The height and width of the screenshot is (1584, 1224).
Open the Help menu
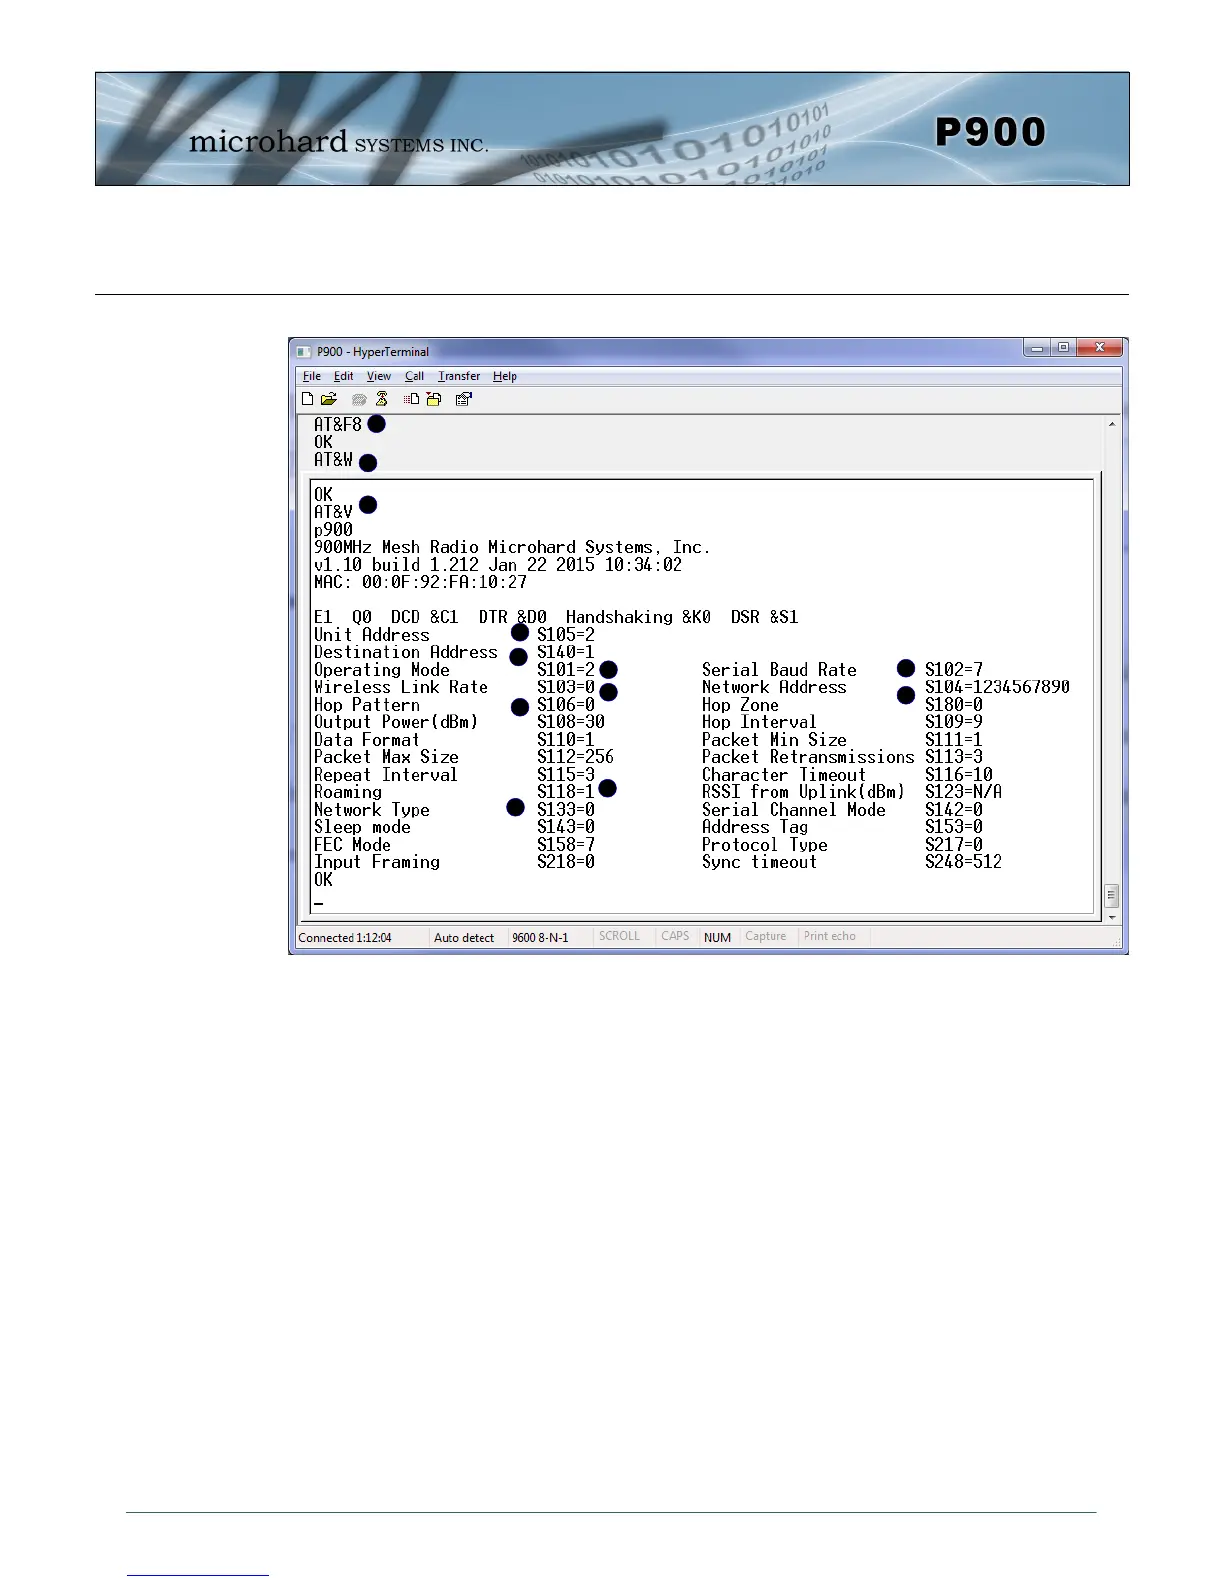click(x=505, y=376)
